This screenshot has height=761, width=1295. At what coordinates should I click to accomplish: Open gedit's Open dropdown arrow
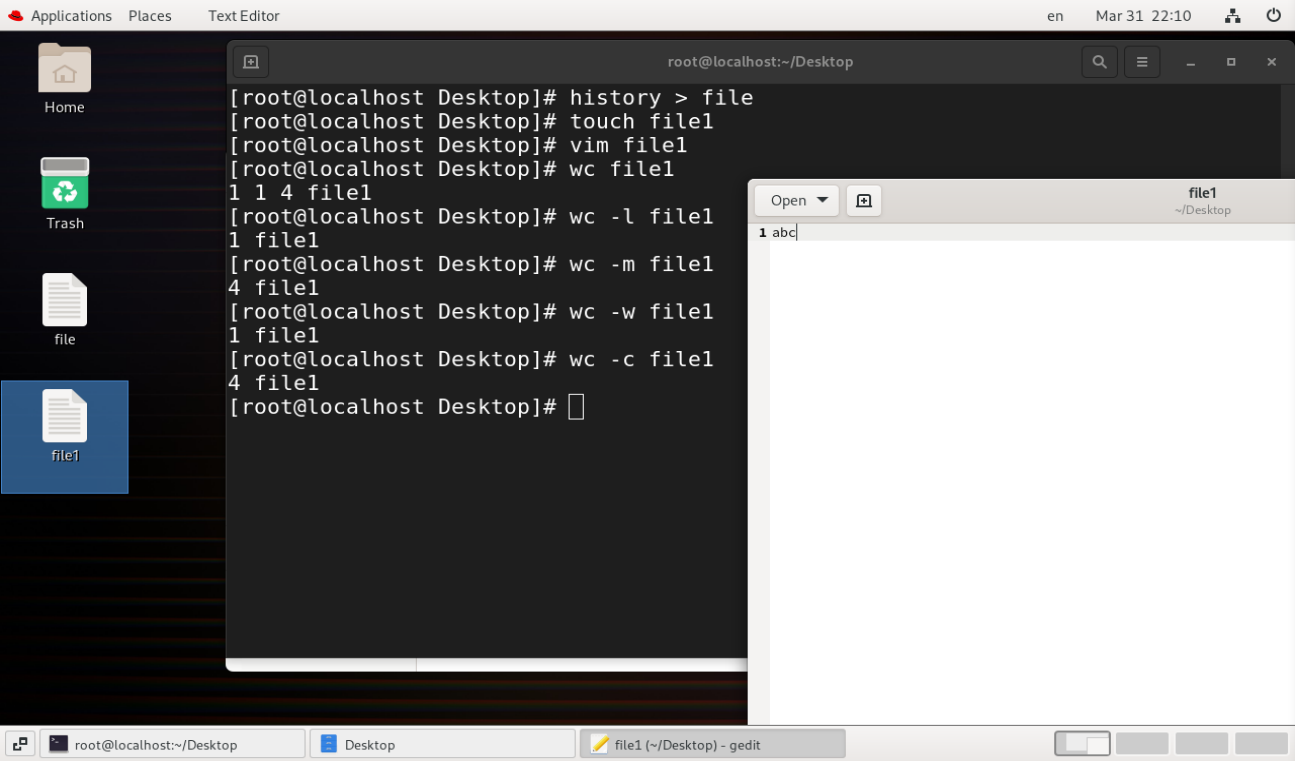point(822,200)
